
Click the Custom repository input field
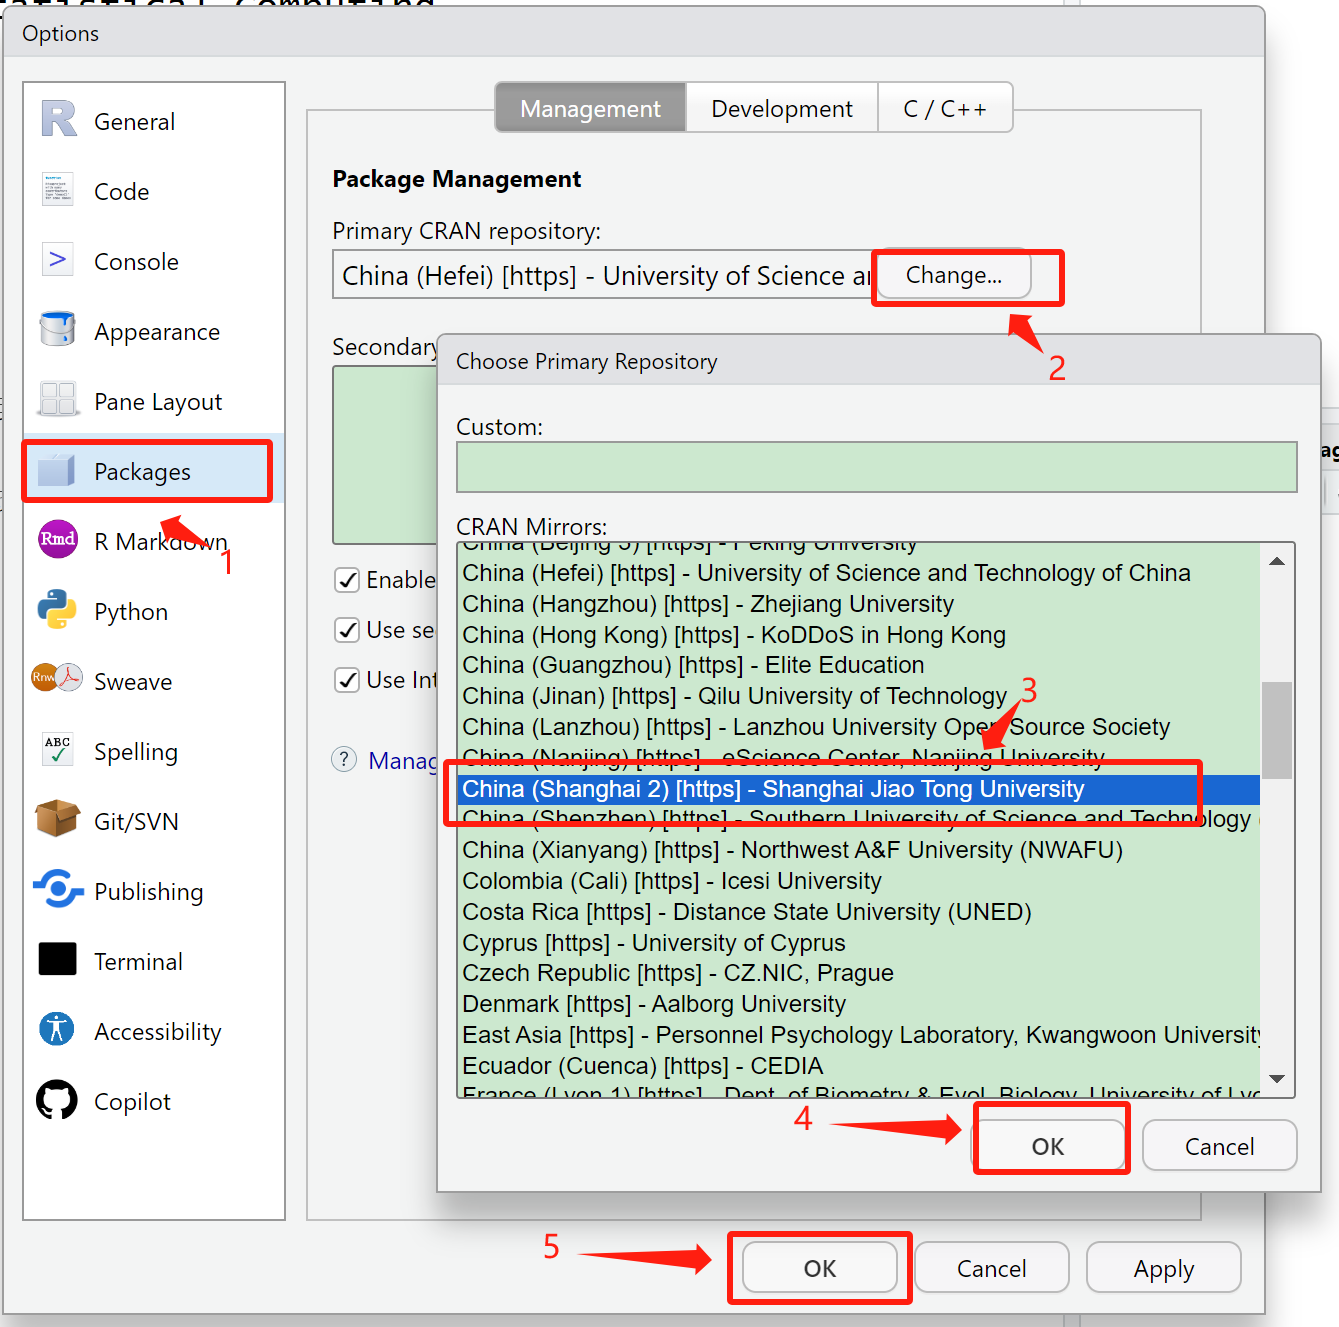pyautogui.click(x=877, y=467)
